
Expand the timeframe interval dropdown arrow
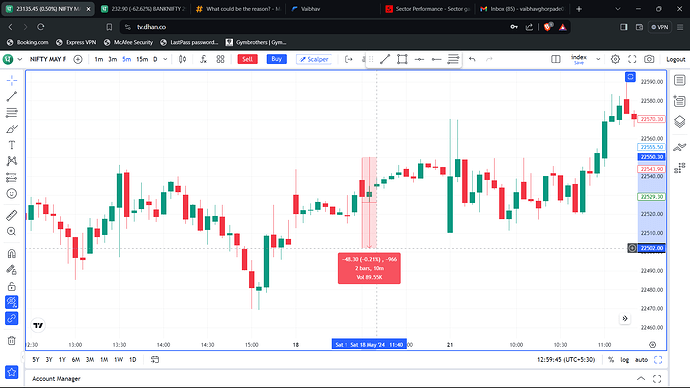165,59
